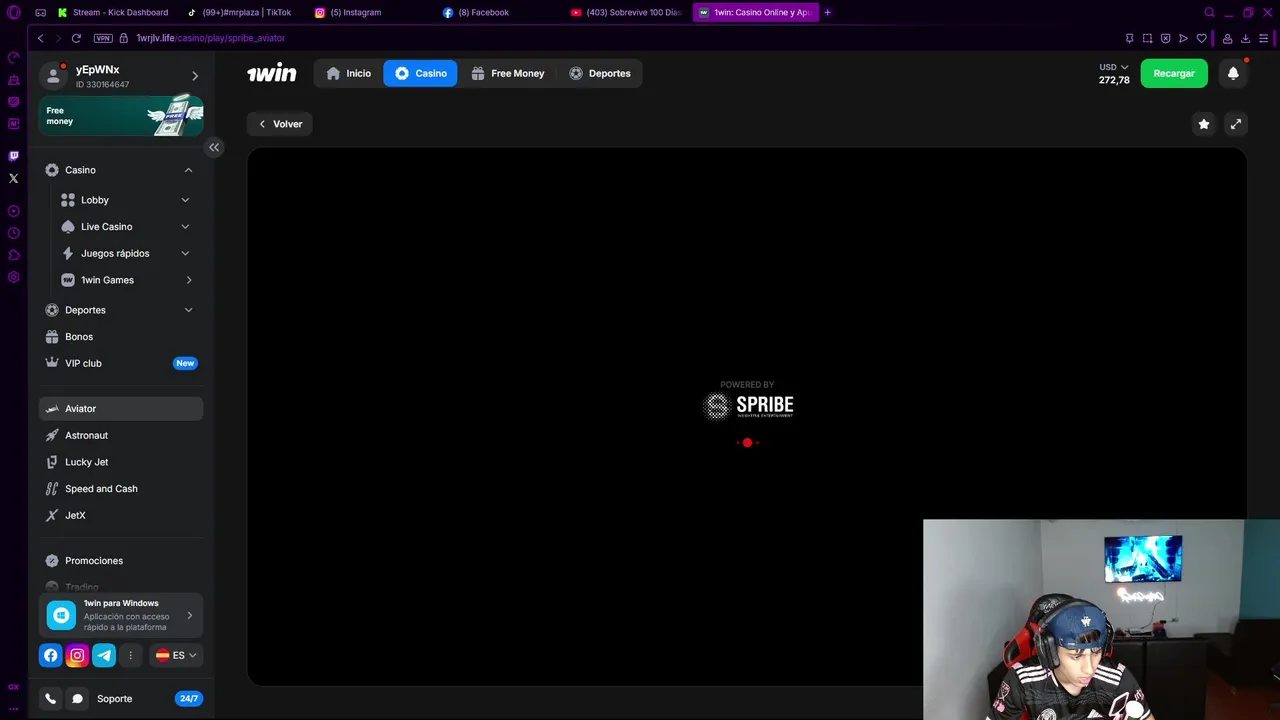Open the yEpWNx profile arrow
Screen dimensions: 1280x720
pyautogui.click(x=195, y=76)
